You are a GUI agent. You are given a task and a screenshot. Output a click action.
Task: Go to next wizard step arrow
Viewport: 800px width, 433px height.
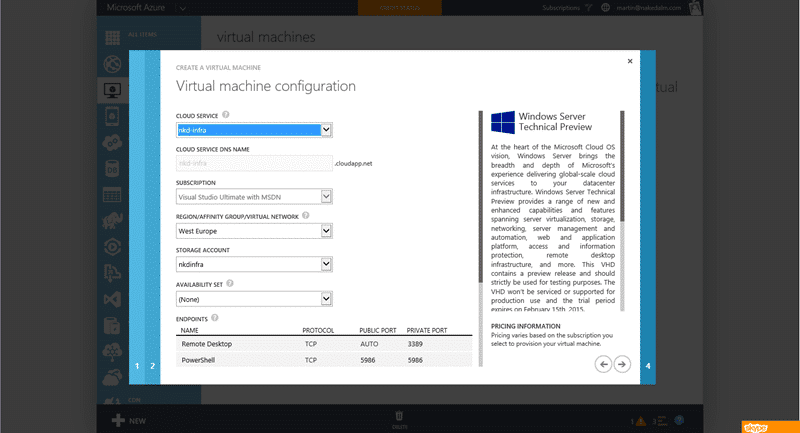tap(622, 364)
